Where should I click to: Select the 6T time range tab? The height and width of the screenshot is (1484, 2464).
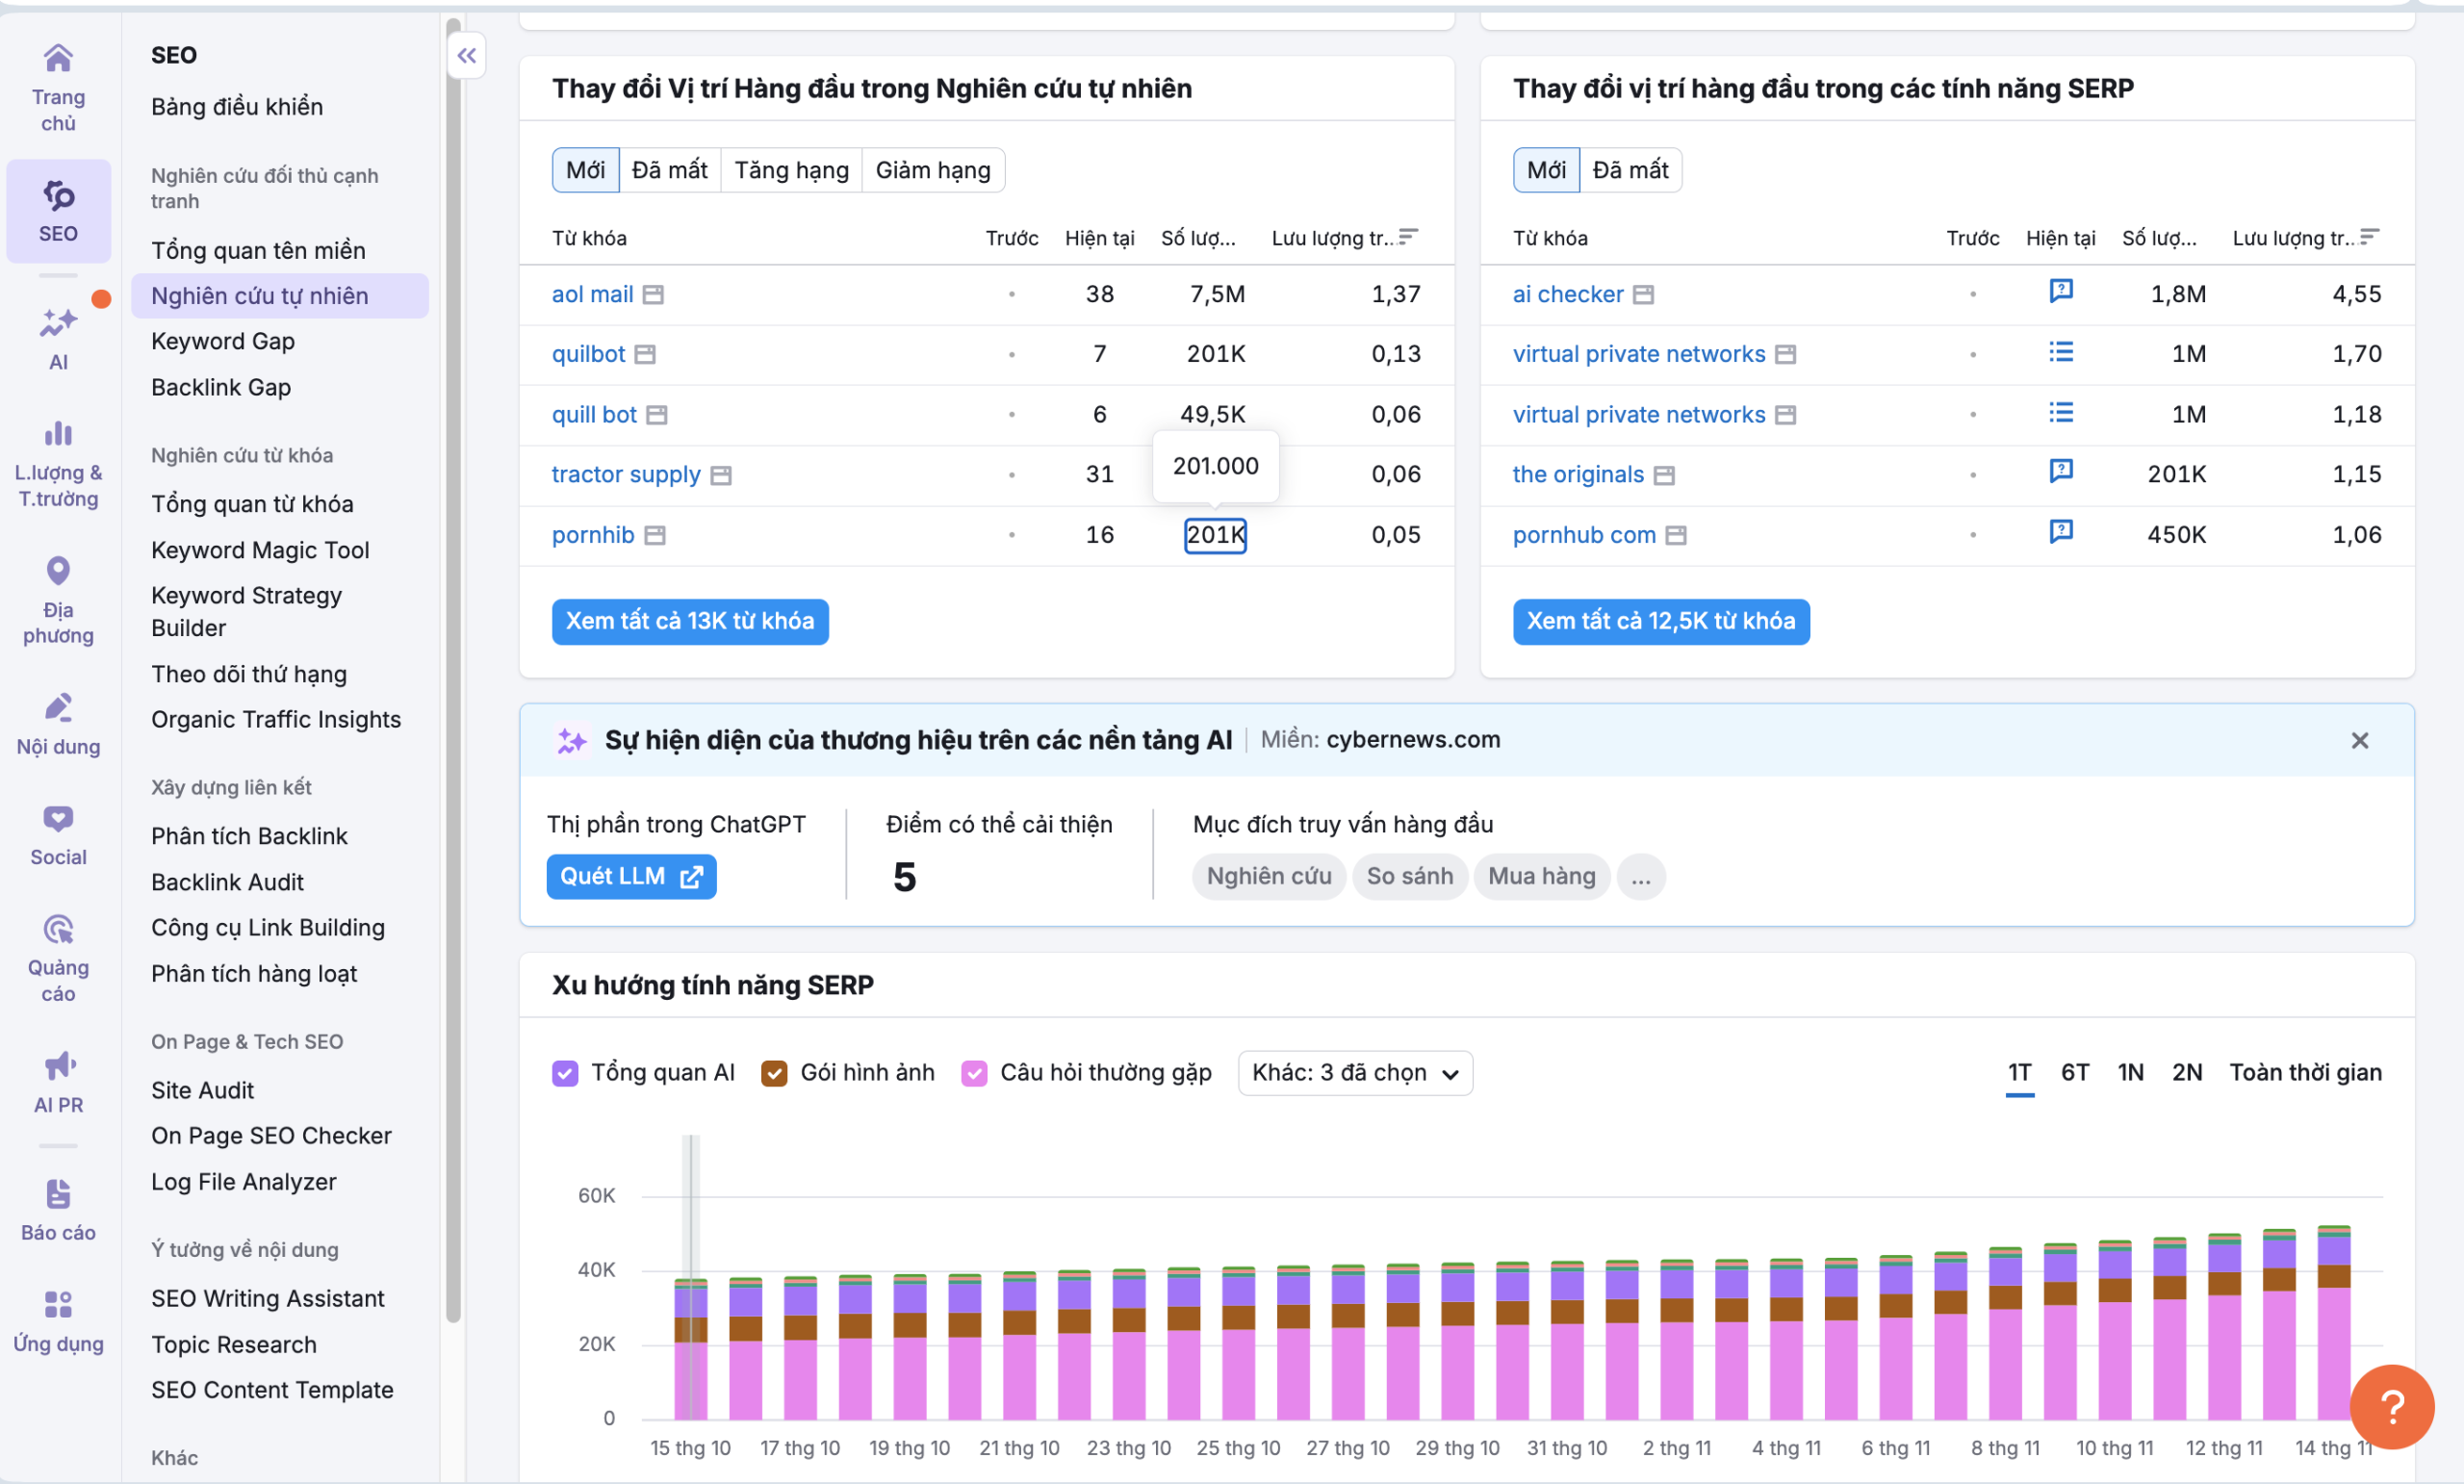pyautogui.click(x=2074, y=1073)
